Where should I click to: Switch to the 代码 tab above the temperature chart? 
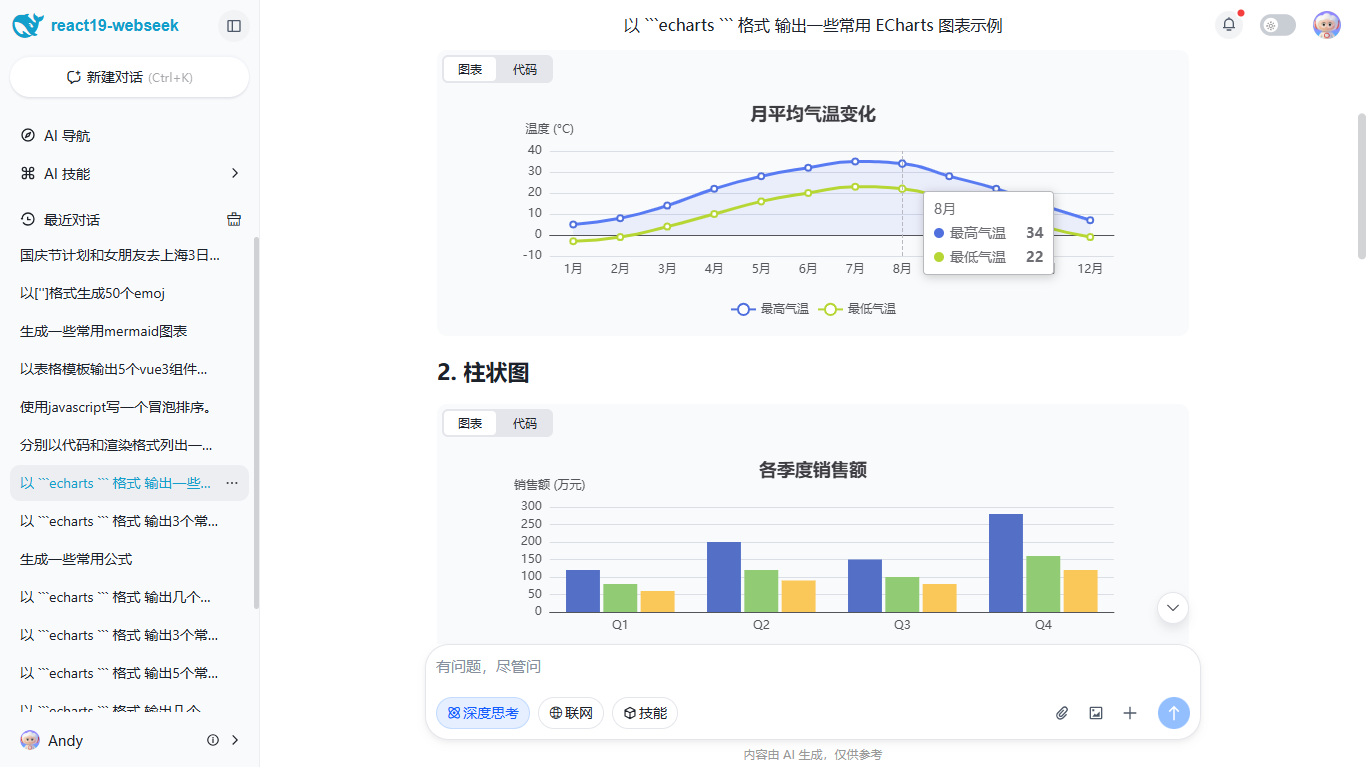click(525, 69)
